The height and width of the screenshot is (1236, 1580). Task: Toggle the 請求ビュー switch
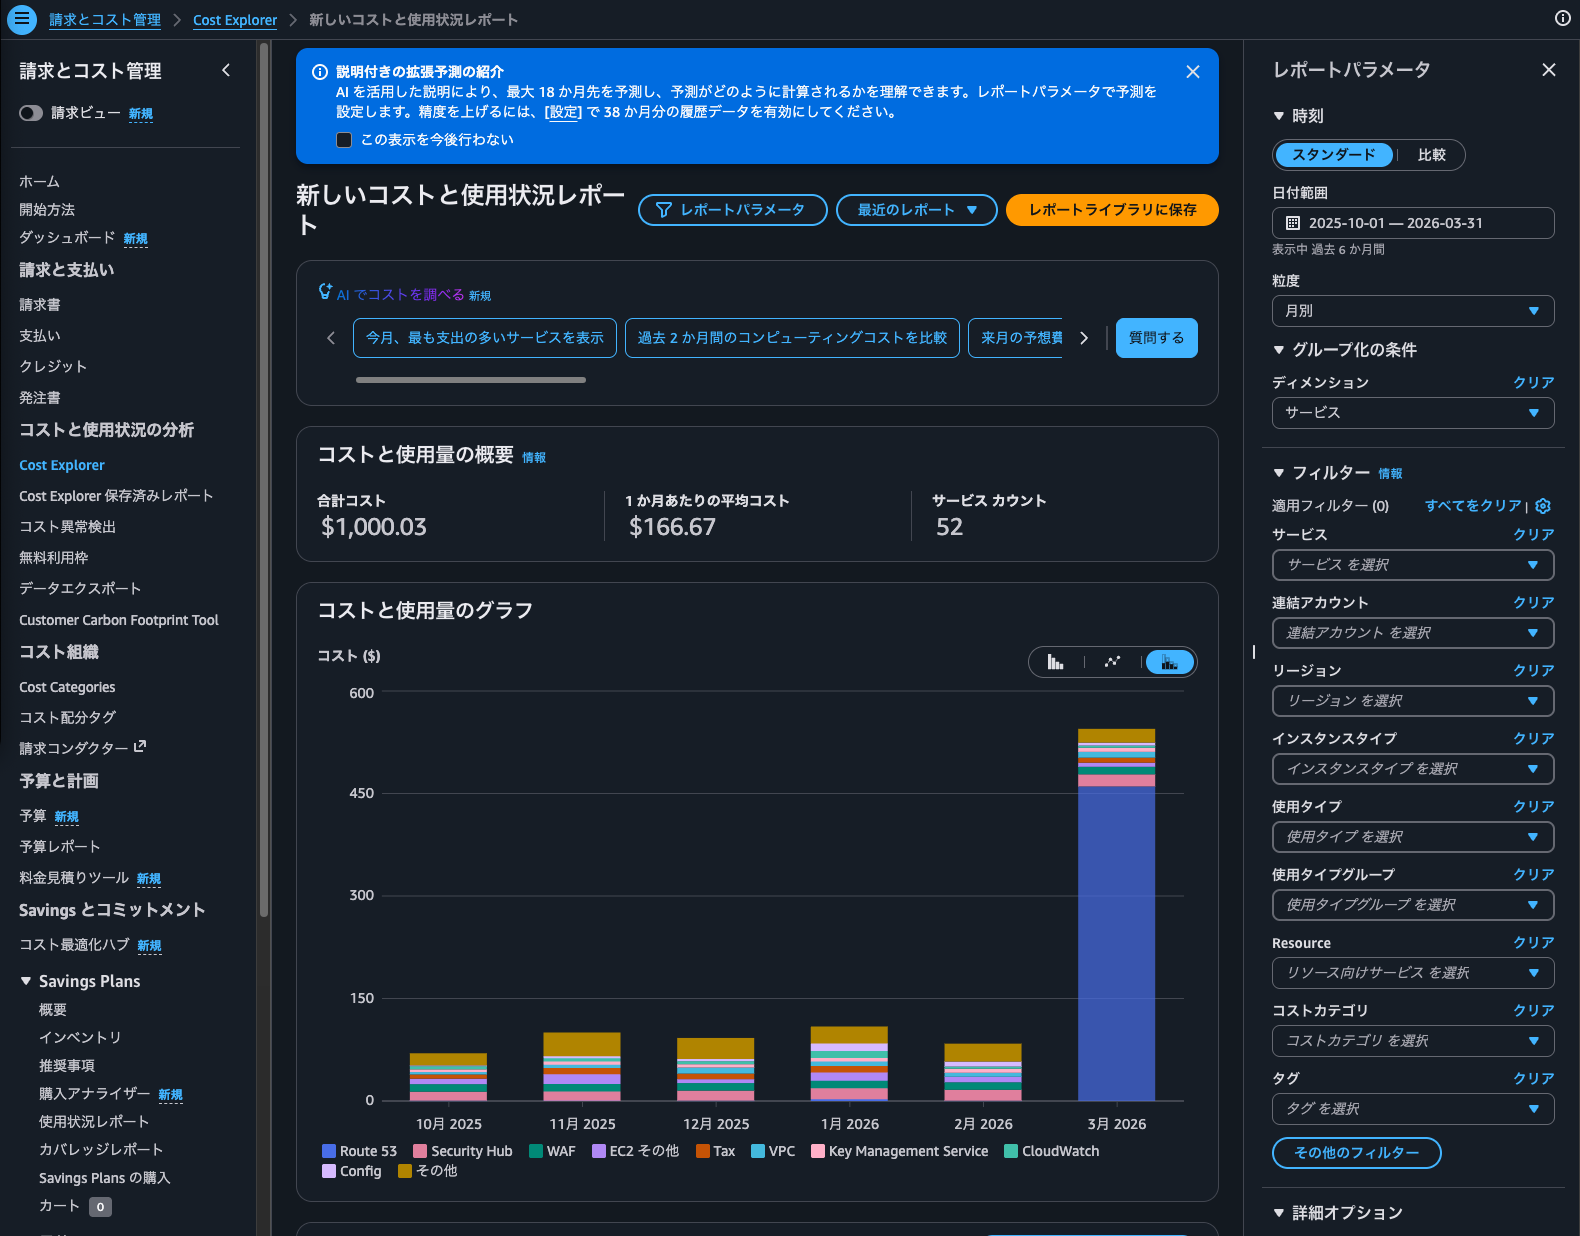click(x=31, y=113)
